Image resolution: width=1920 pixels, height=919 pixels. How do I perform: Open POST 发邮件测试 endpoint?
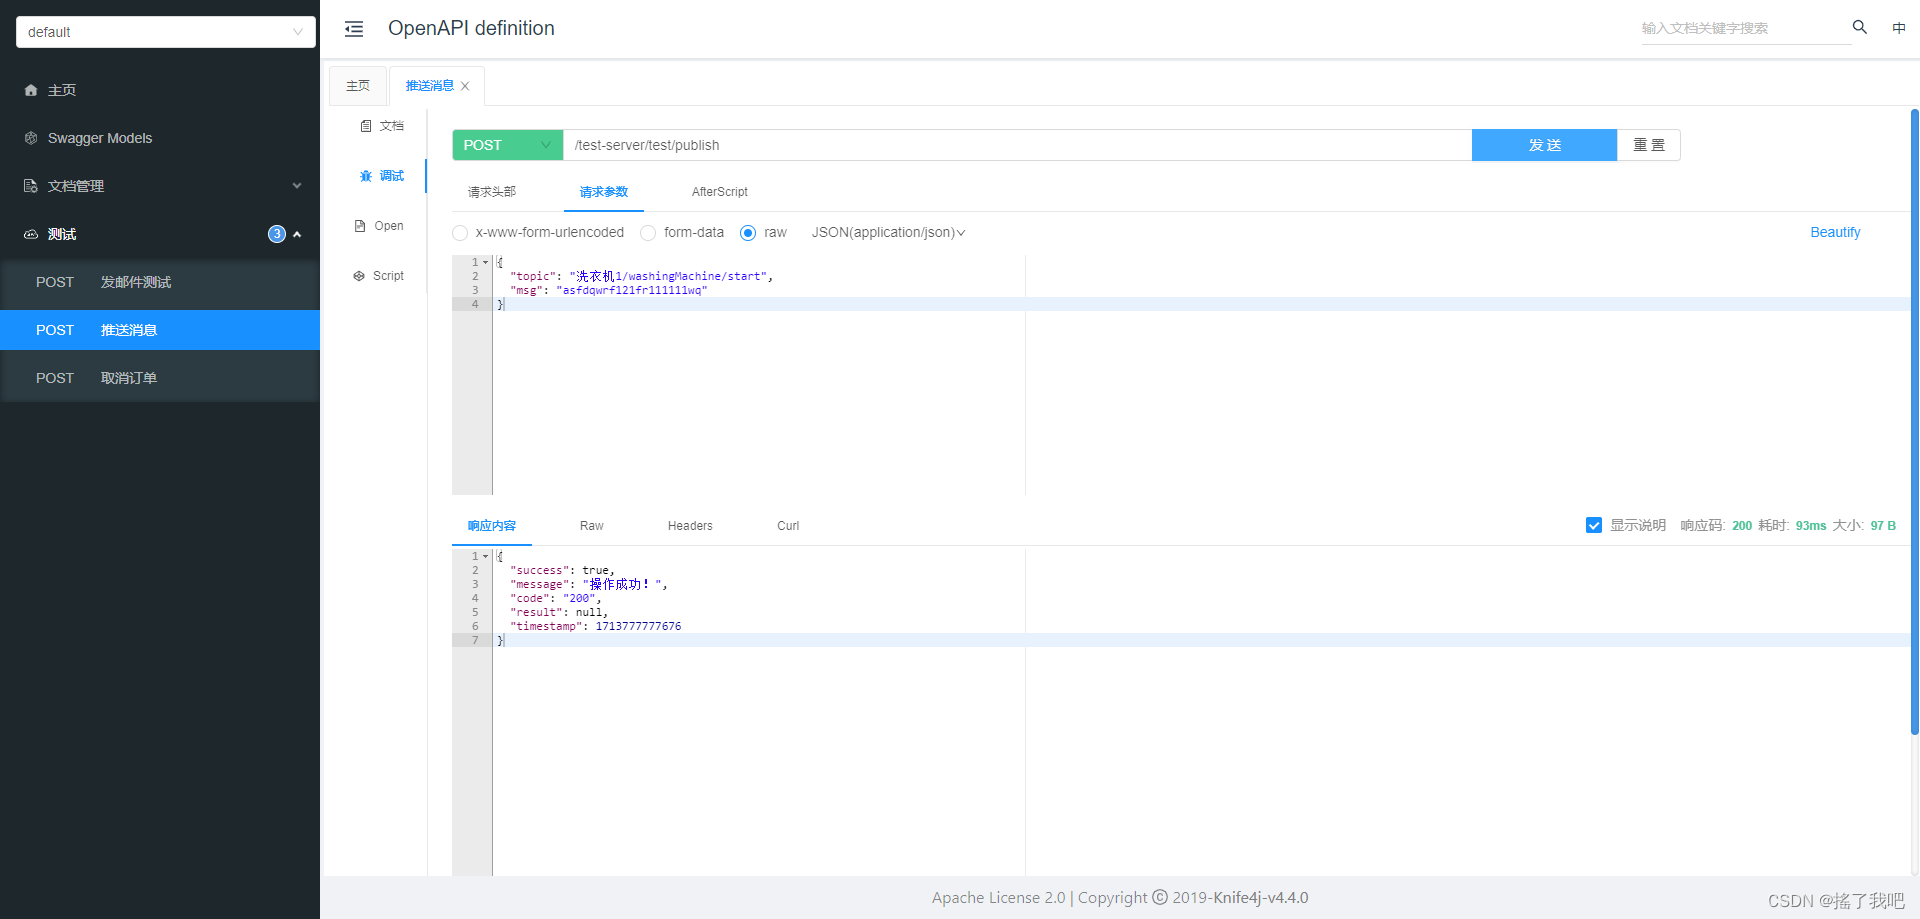[x=160, y=282]
